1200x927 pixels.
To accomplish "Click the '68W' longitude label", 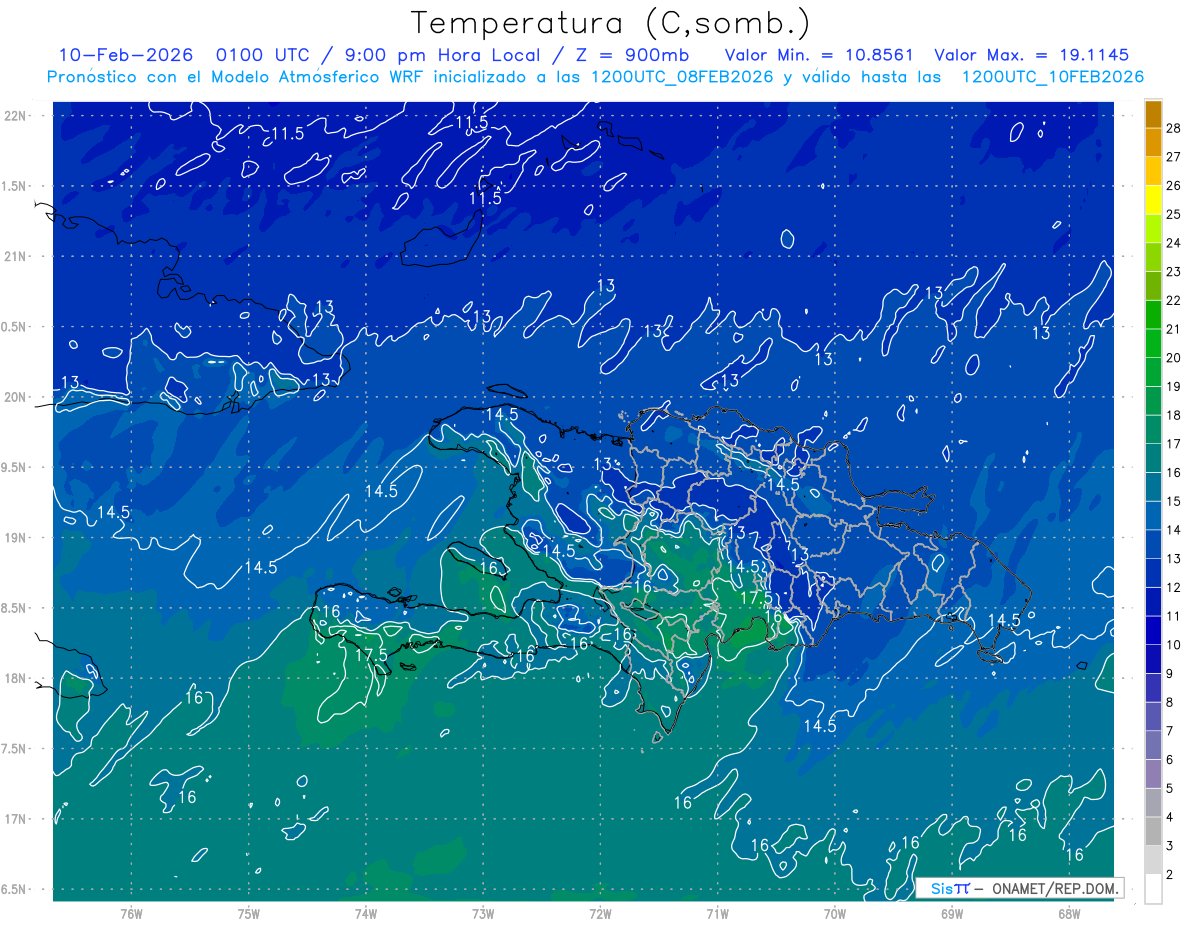I will (1069, 913).
